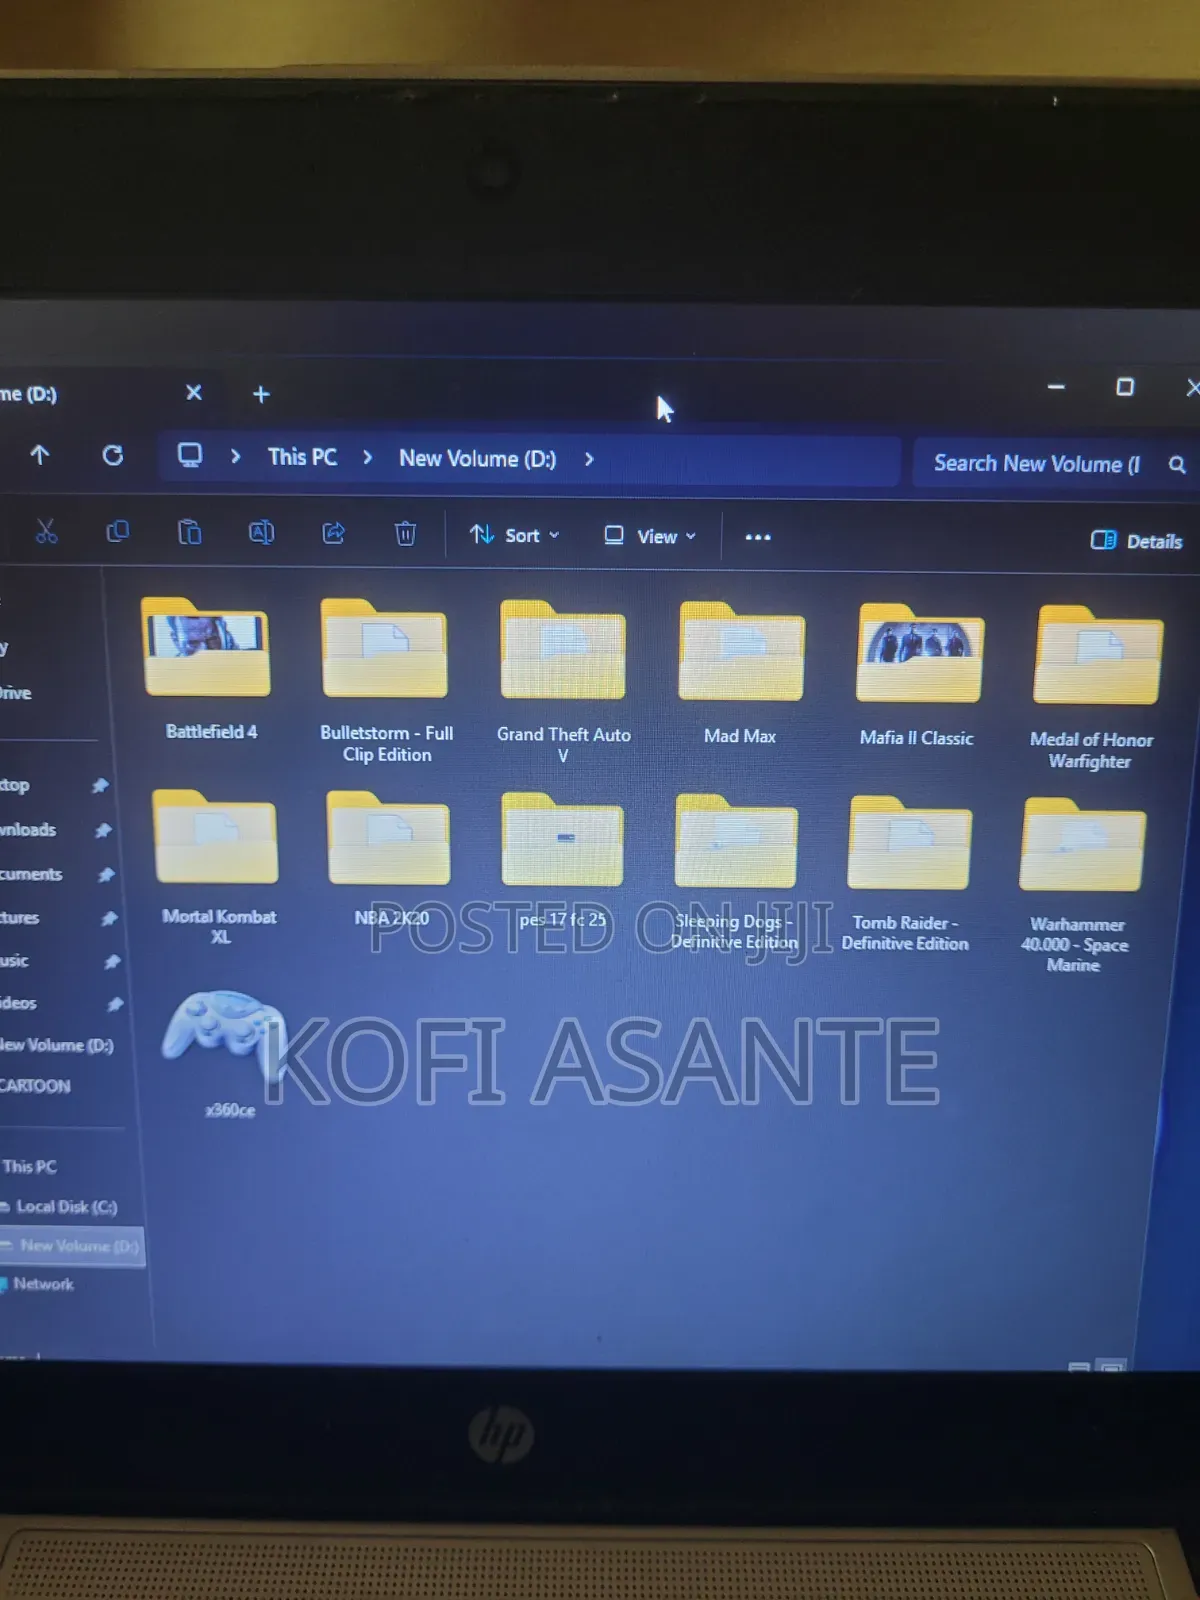
Task: Click the search magnifier icon
Action: click(x=1177, y=464)
